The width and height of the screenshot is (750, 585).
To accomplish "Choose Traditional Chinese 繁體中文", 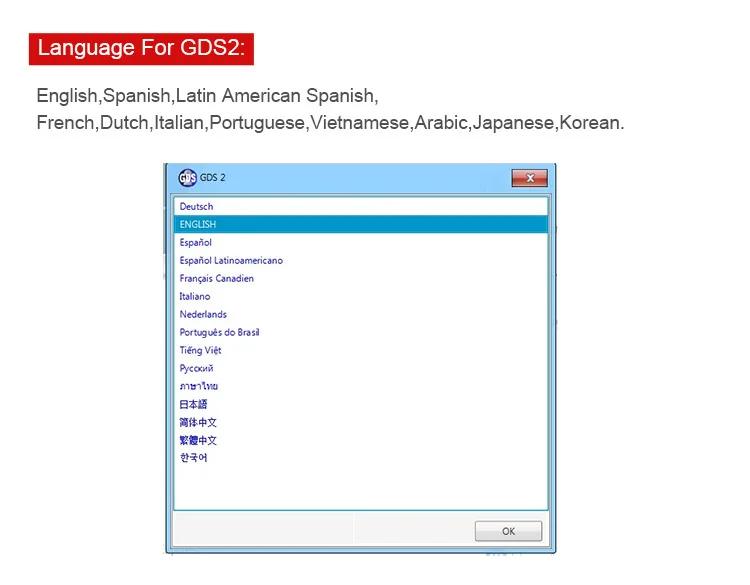I will [x=361, y=440].
